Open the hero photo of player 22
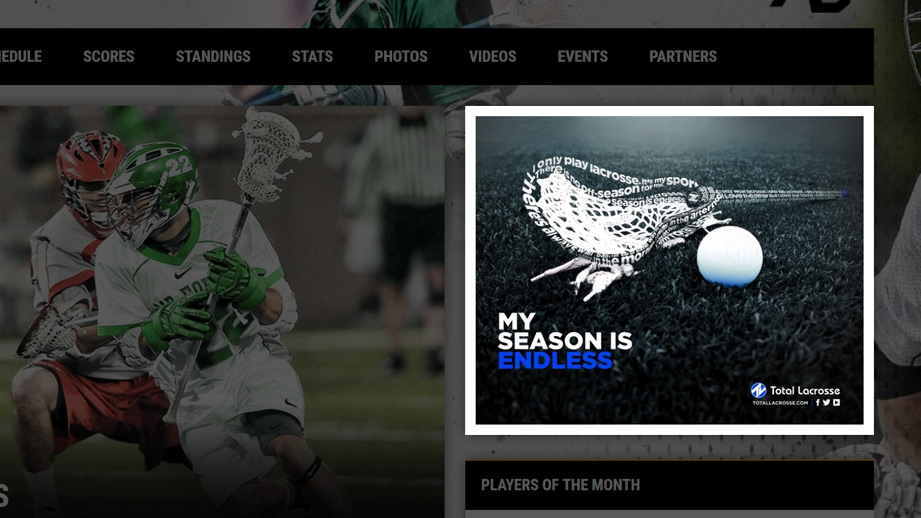The image size is (921, 518). (x=222, y=312)
